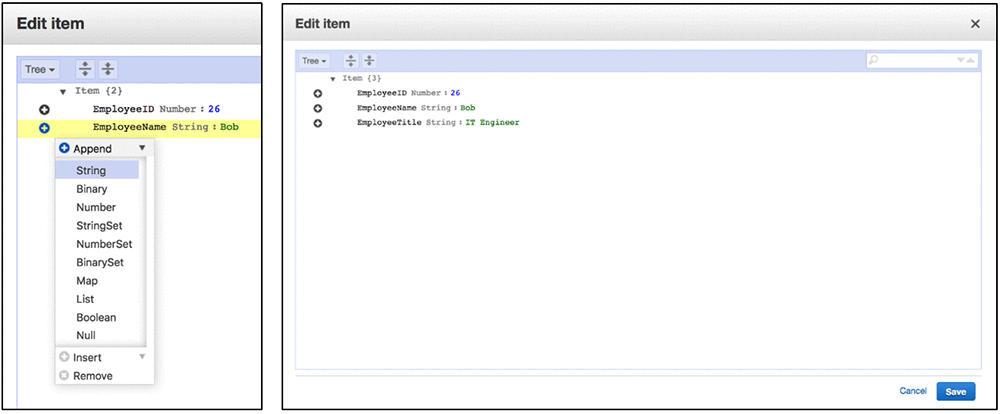Collapse the Item {2} tree node
Screen dimensions: 1000x414
[62, 92]
